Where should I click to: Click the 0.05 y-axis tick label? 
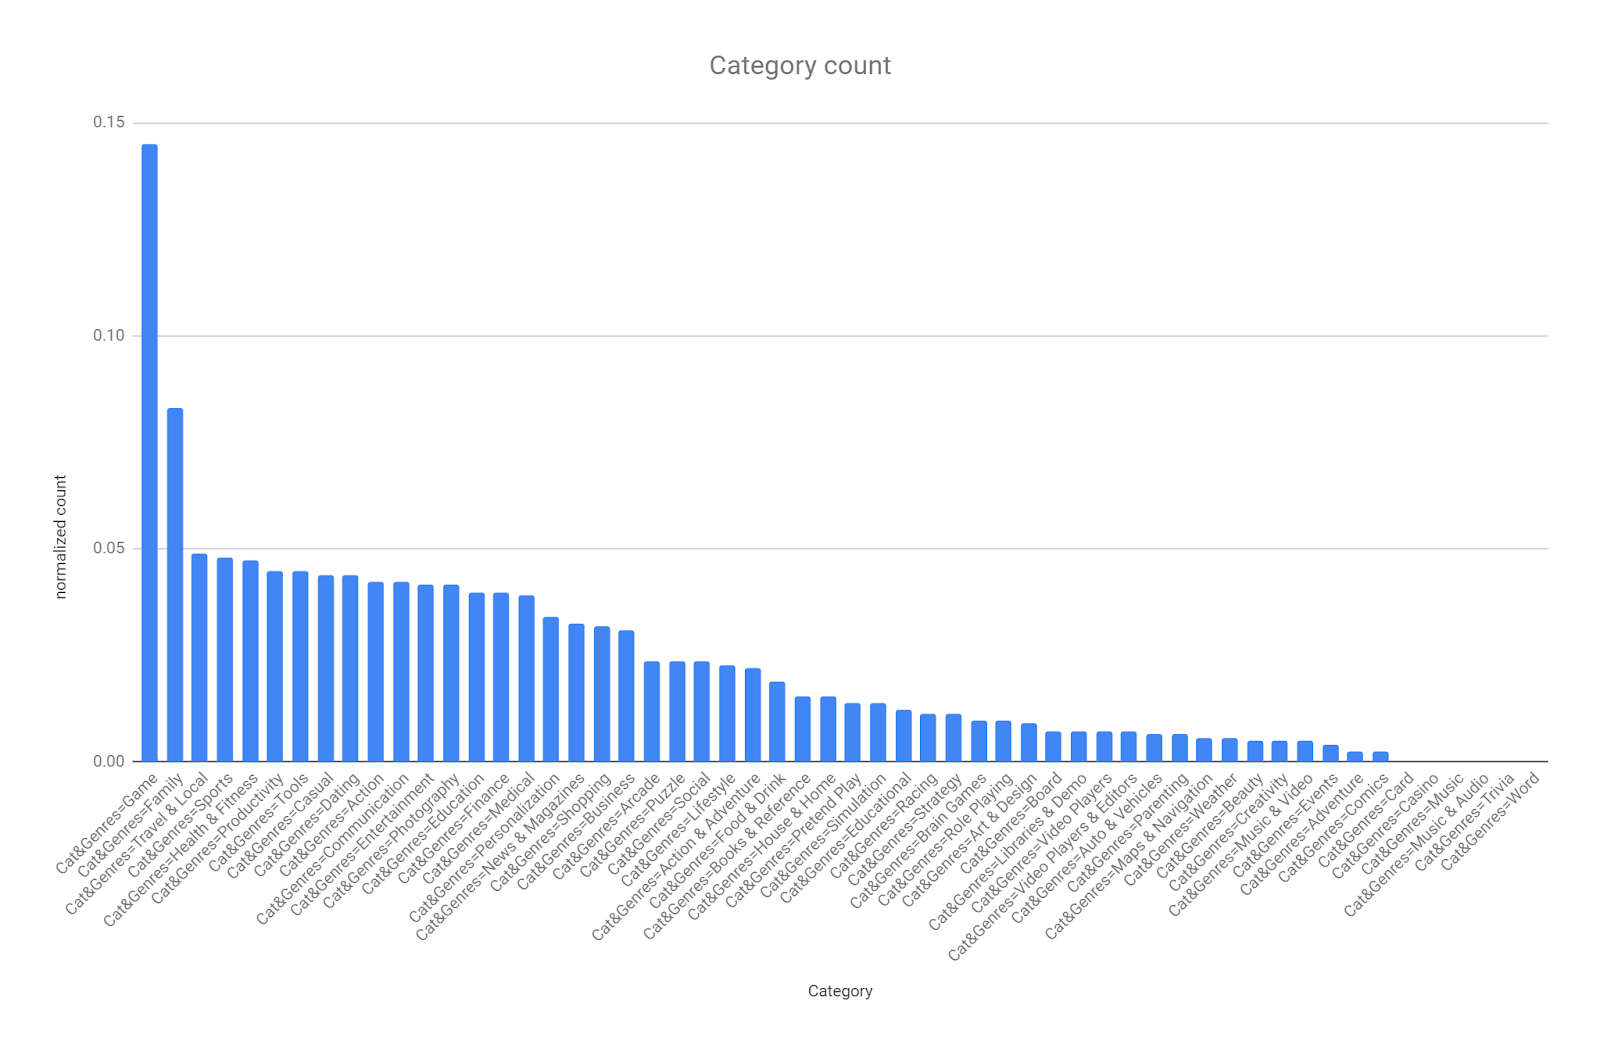[x=109, y=548]
